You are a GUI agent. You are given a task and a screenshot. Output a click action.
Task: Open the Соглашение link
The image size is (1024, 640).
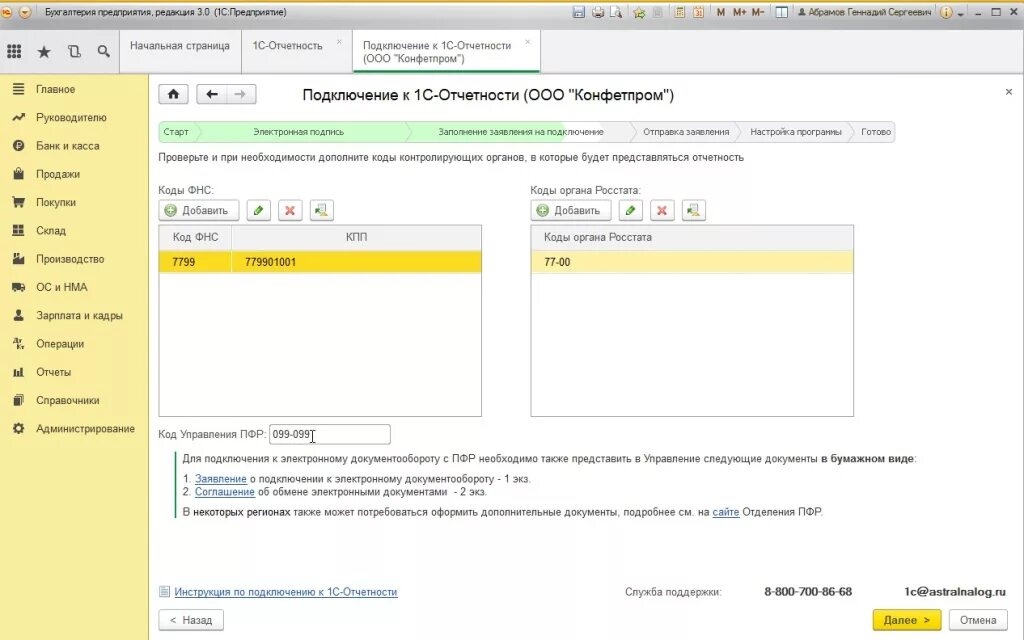225,492
